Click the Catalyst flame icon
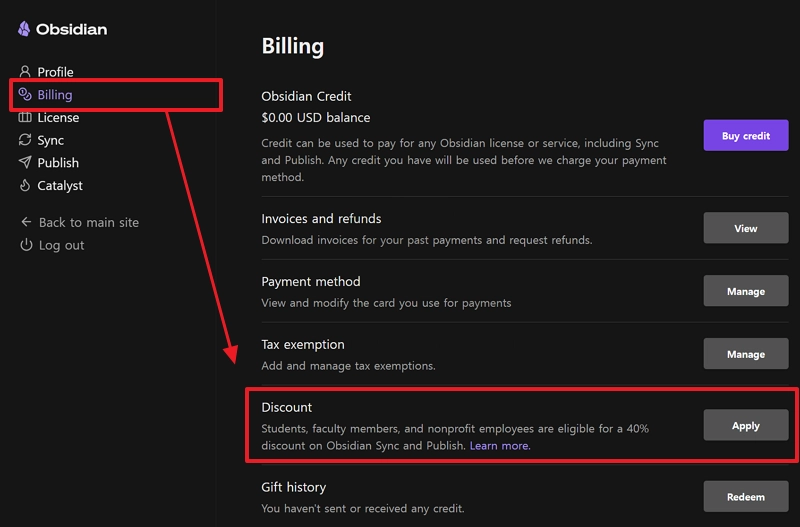Screen dimensions: 800x527 (x=24, y=185)
